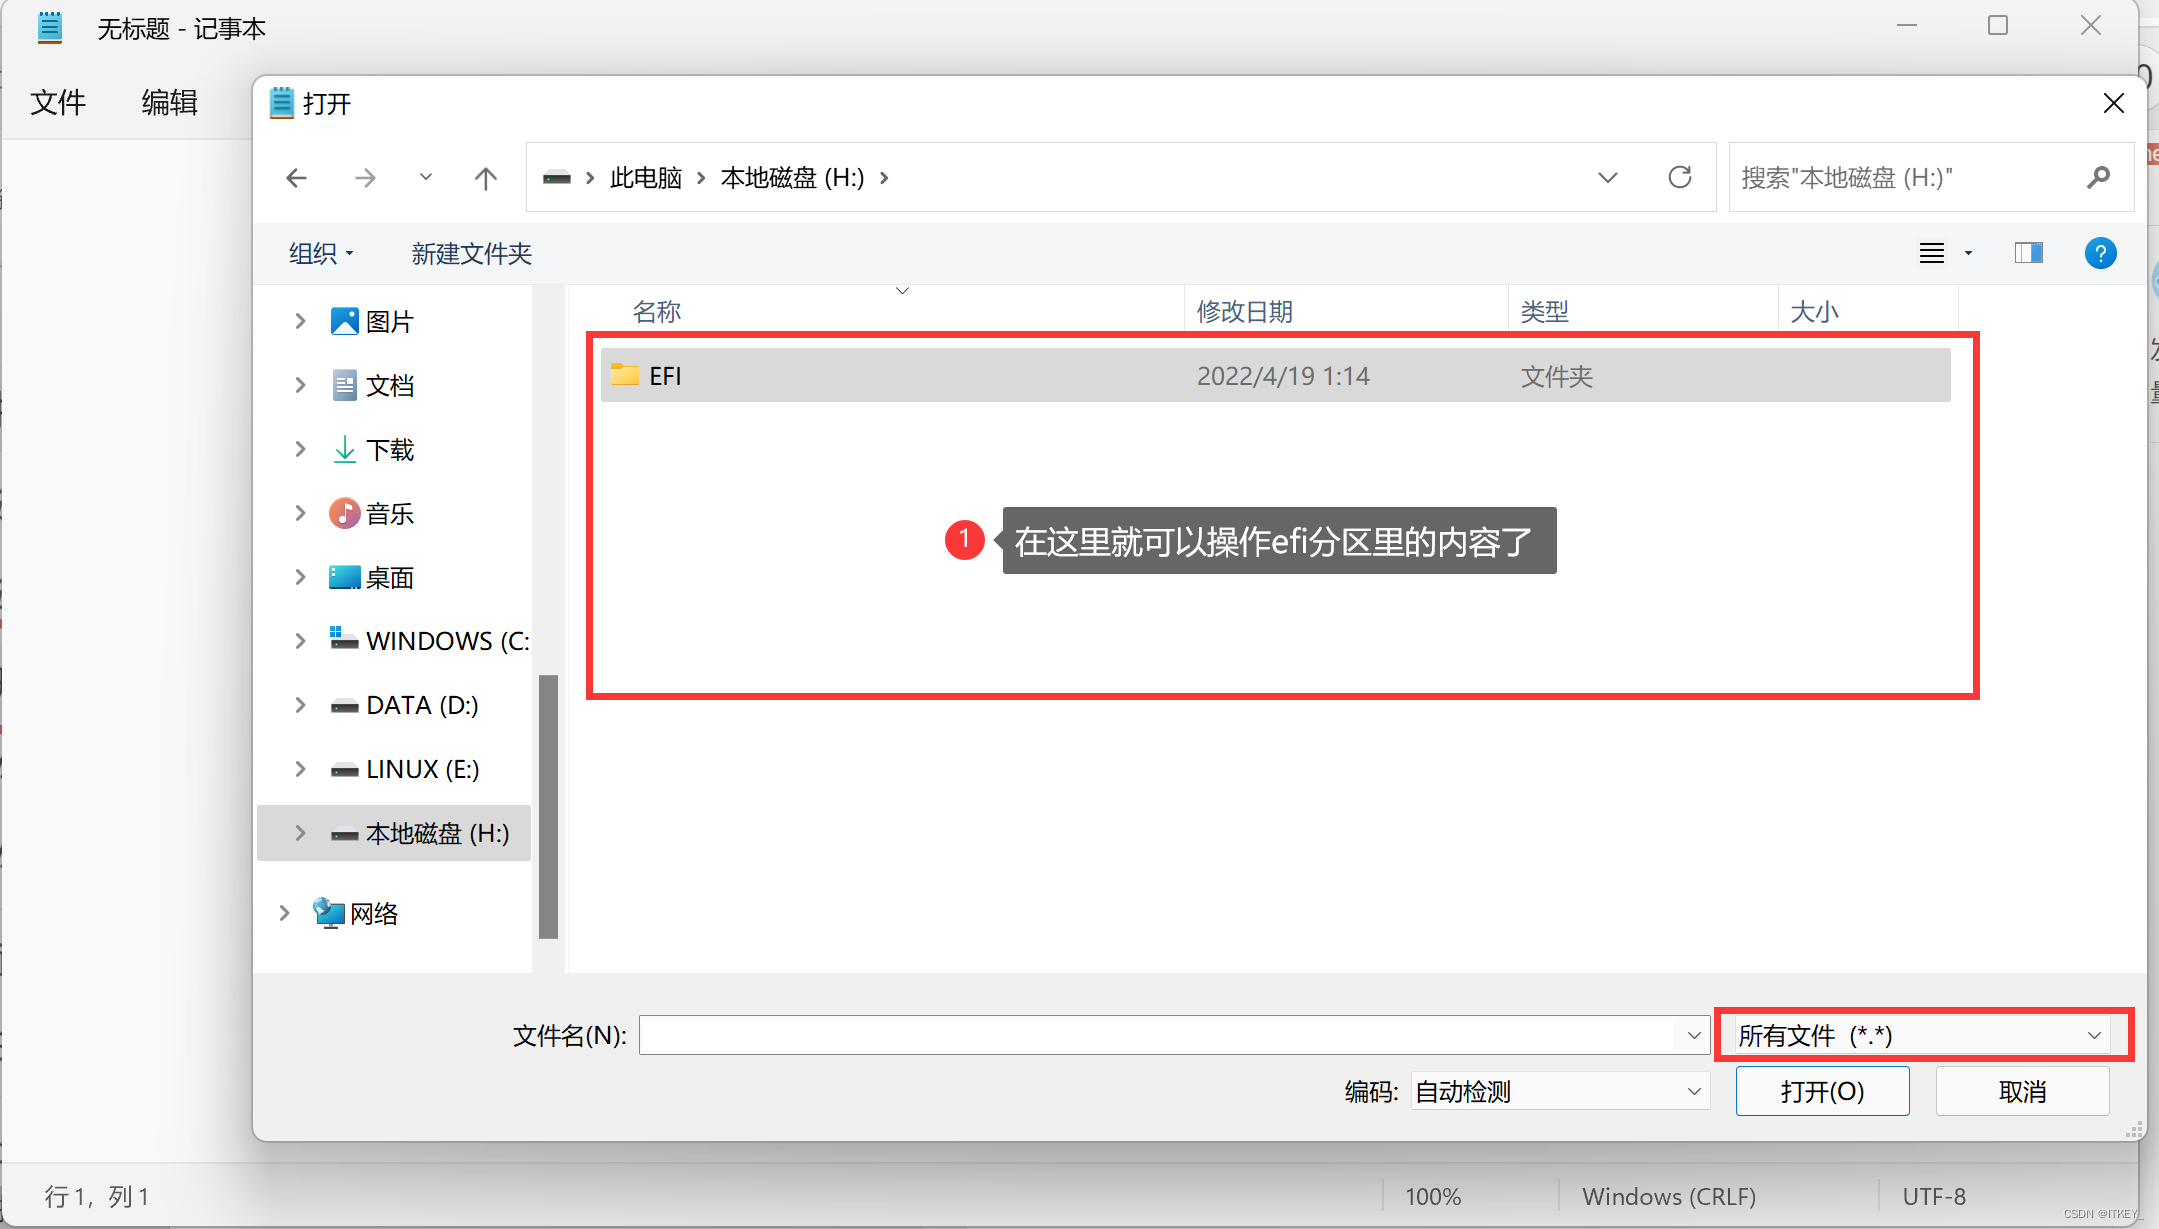Open the address bar history dropdown

(x=1607, y=177)
